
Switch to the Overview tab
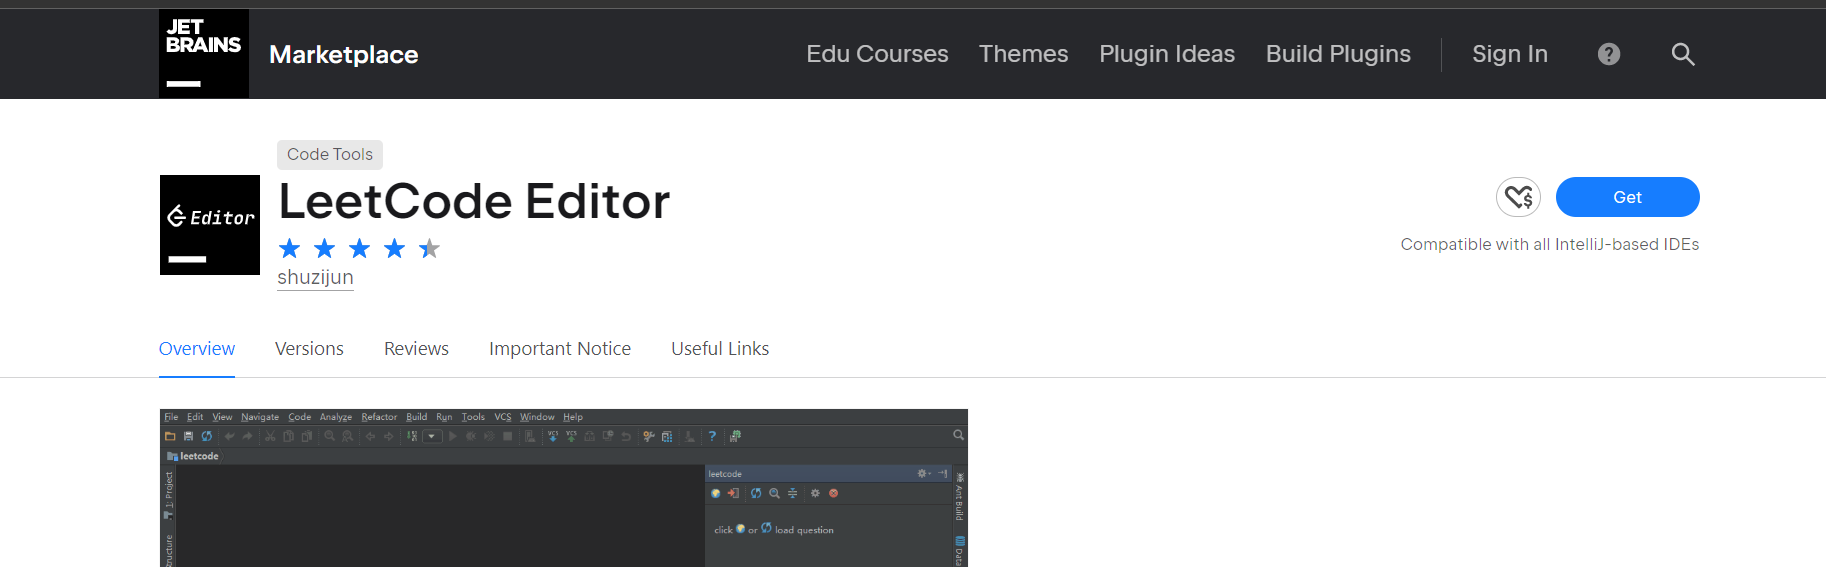[197, 348]
